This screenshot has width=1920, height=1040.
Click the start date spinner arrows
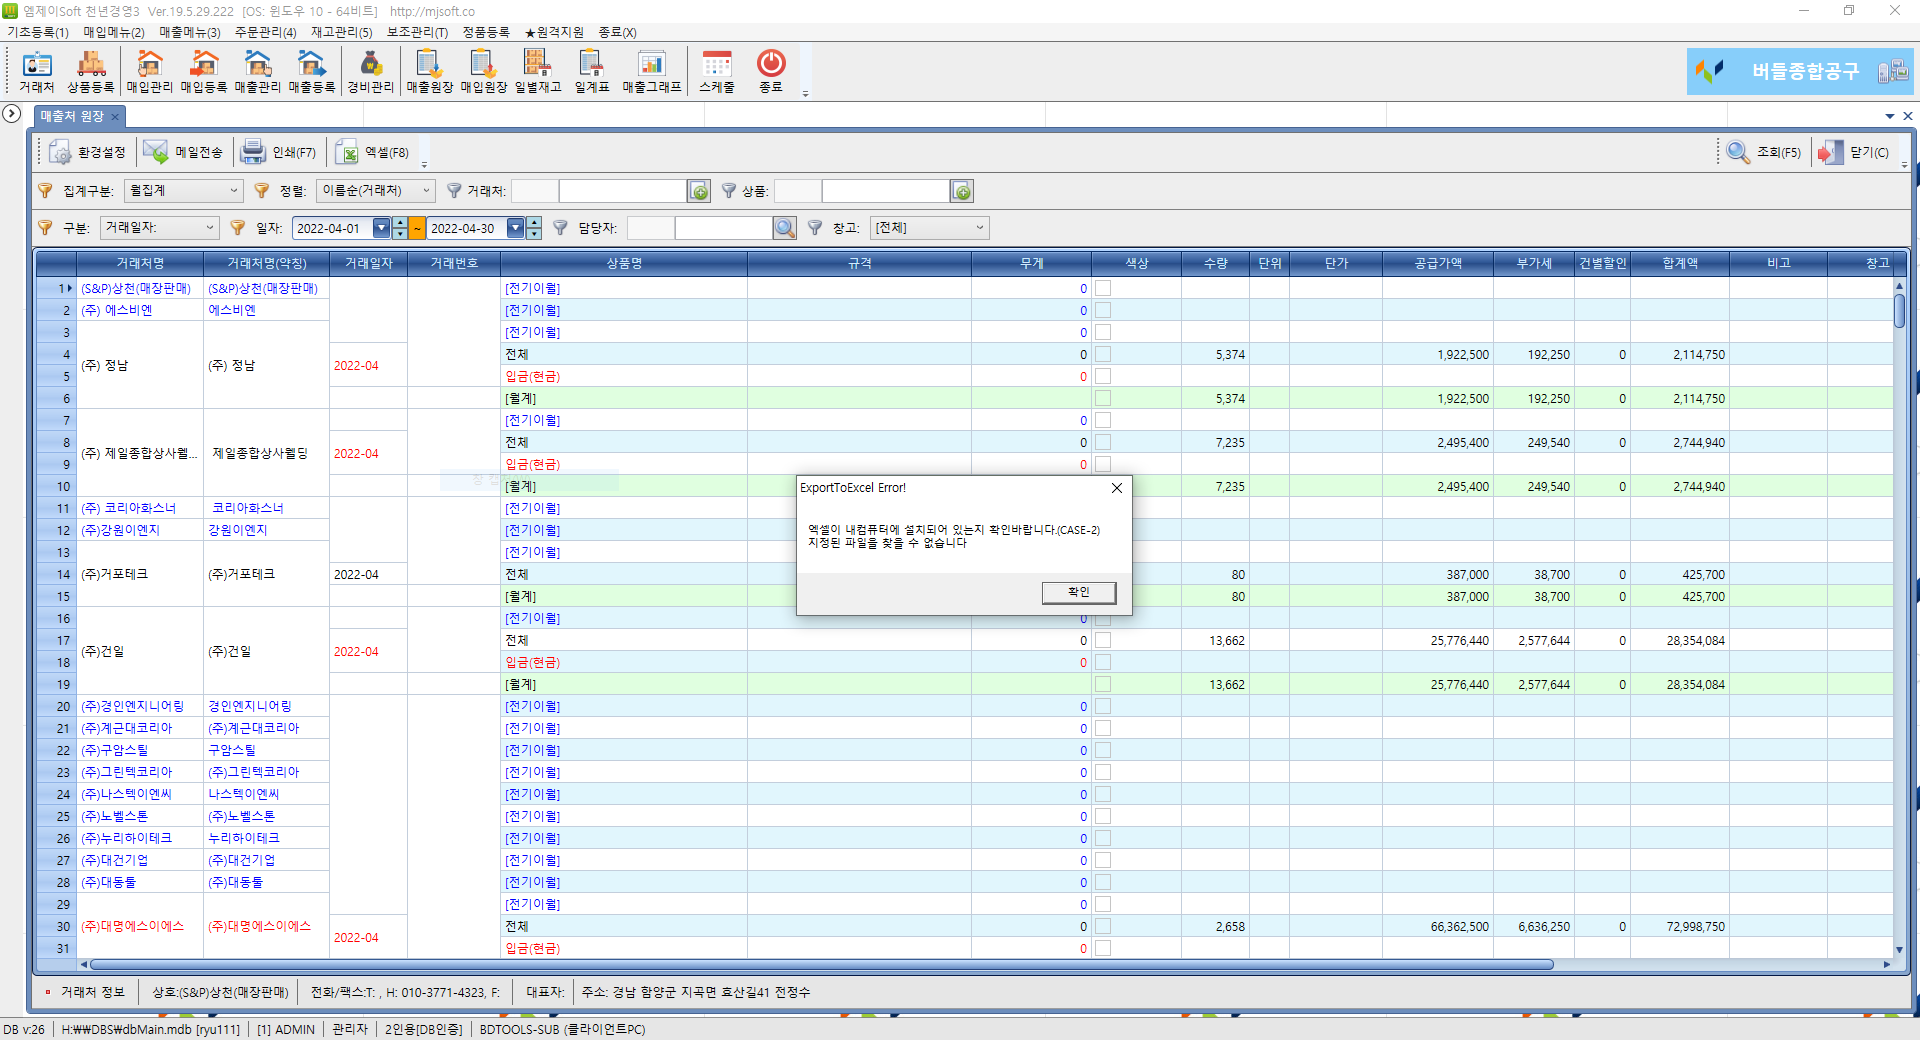400,228
